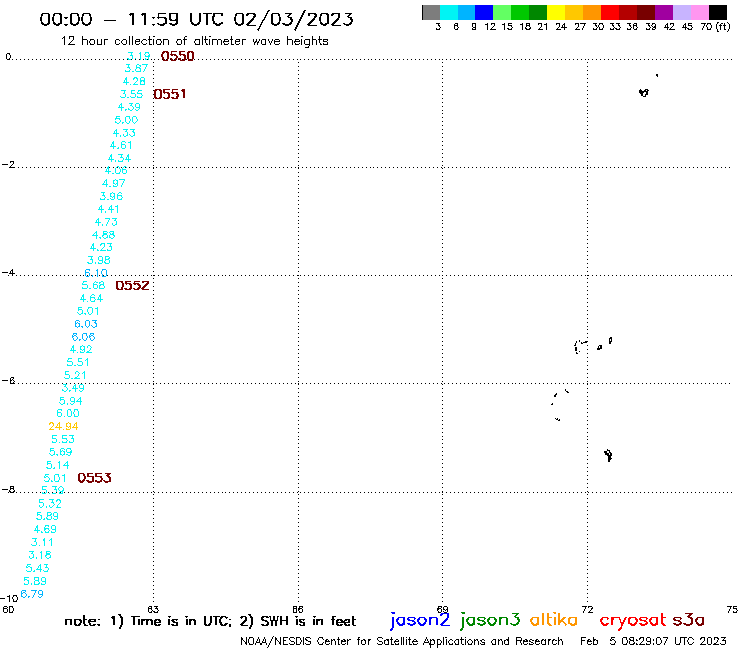Click the 4.39 wave height value

click(x=129, y=107)
